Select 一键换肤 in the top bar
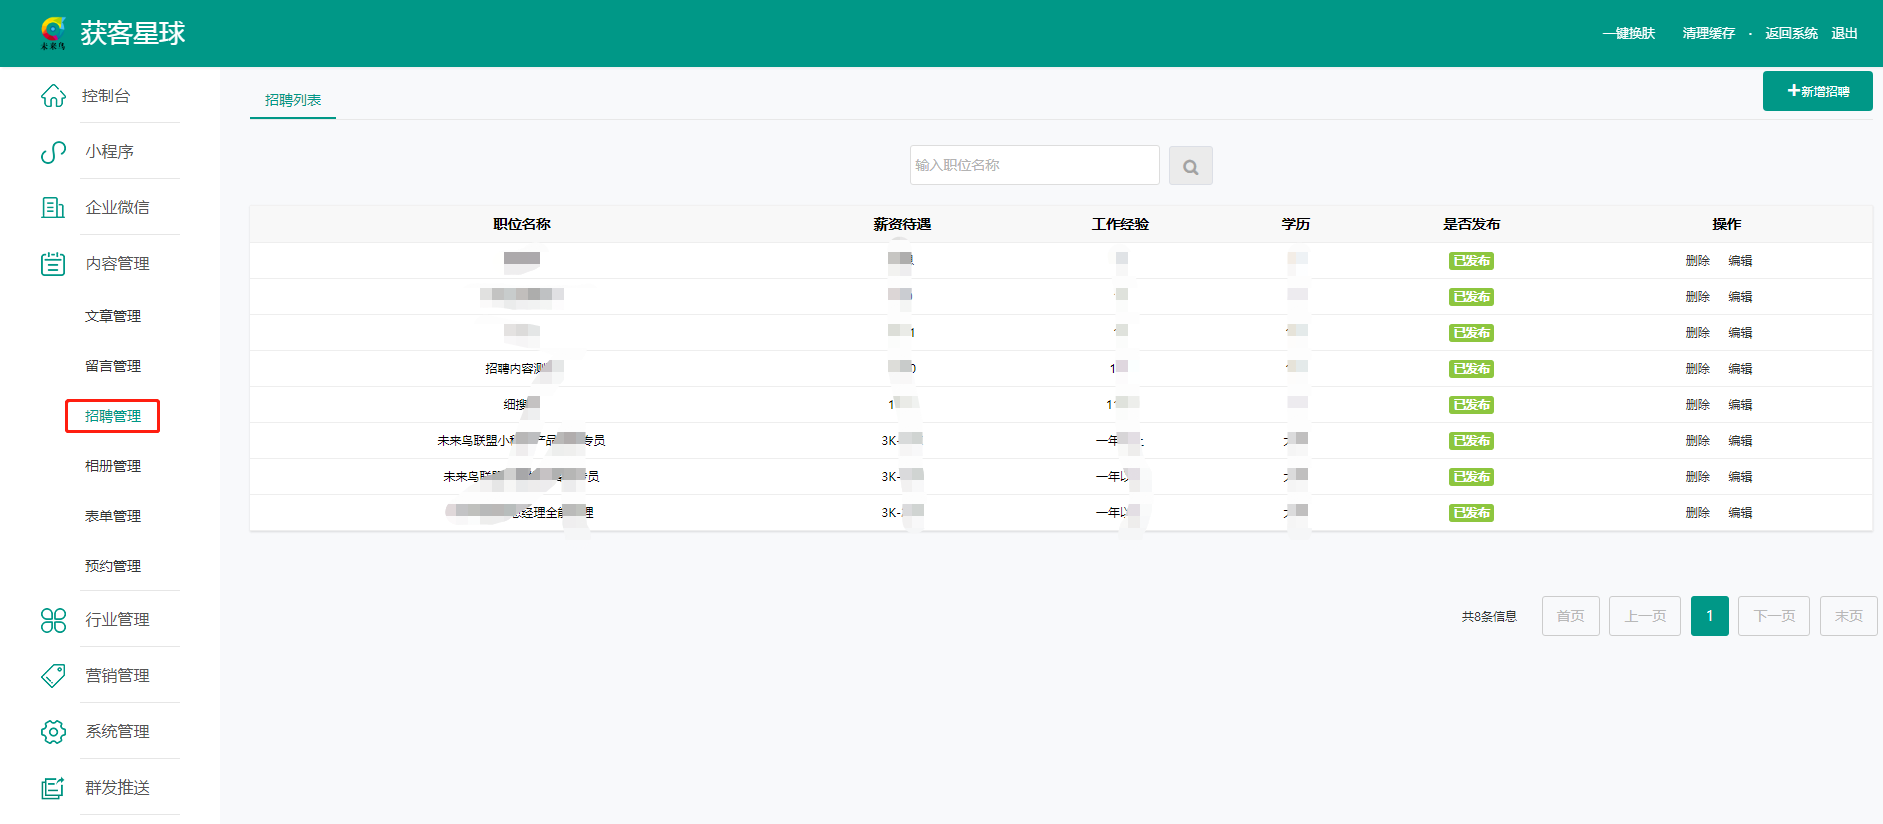 point(1628,33)
